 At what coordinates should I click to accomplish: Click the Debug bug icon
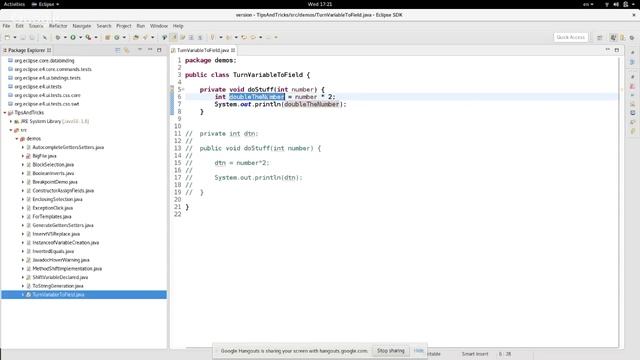(58, 37)
